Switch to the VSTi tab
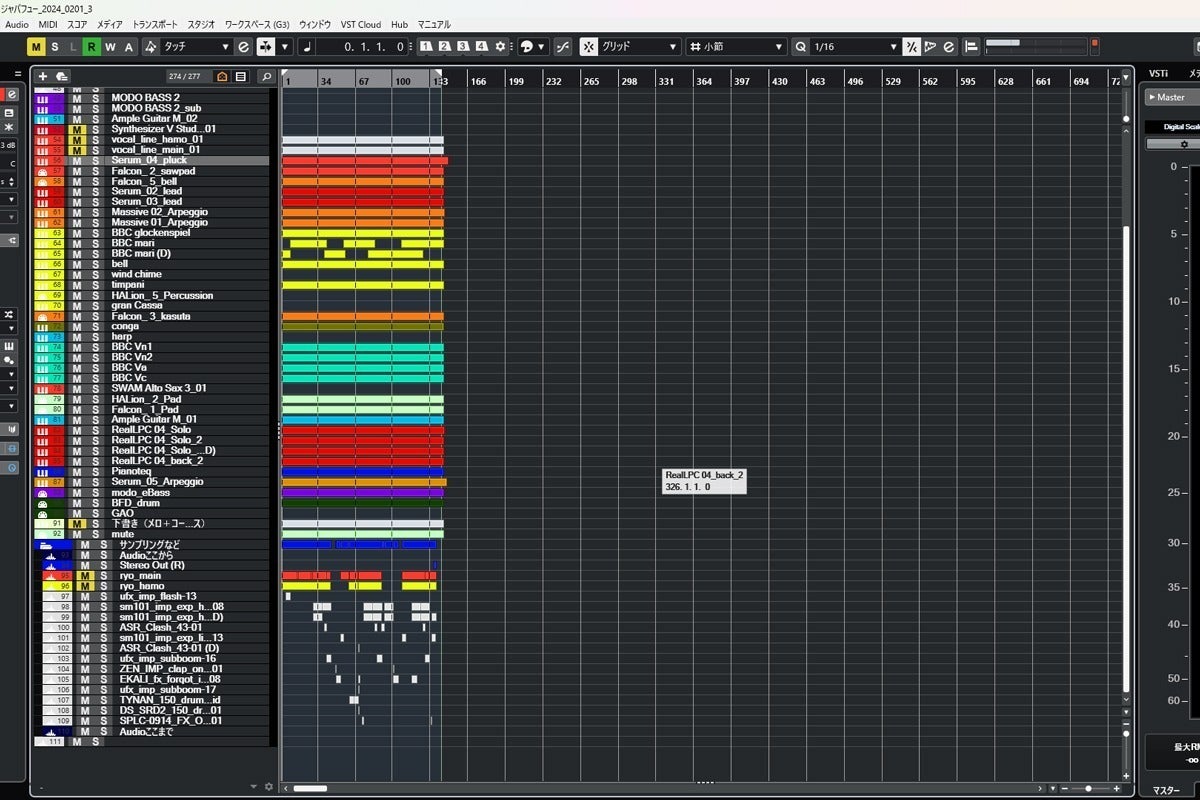Screen dimensions: 1200x800 point(1158,74)
